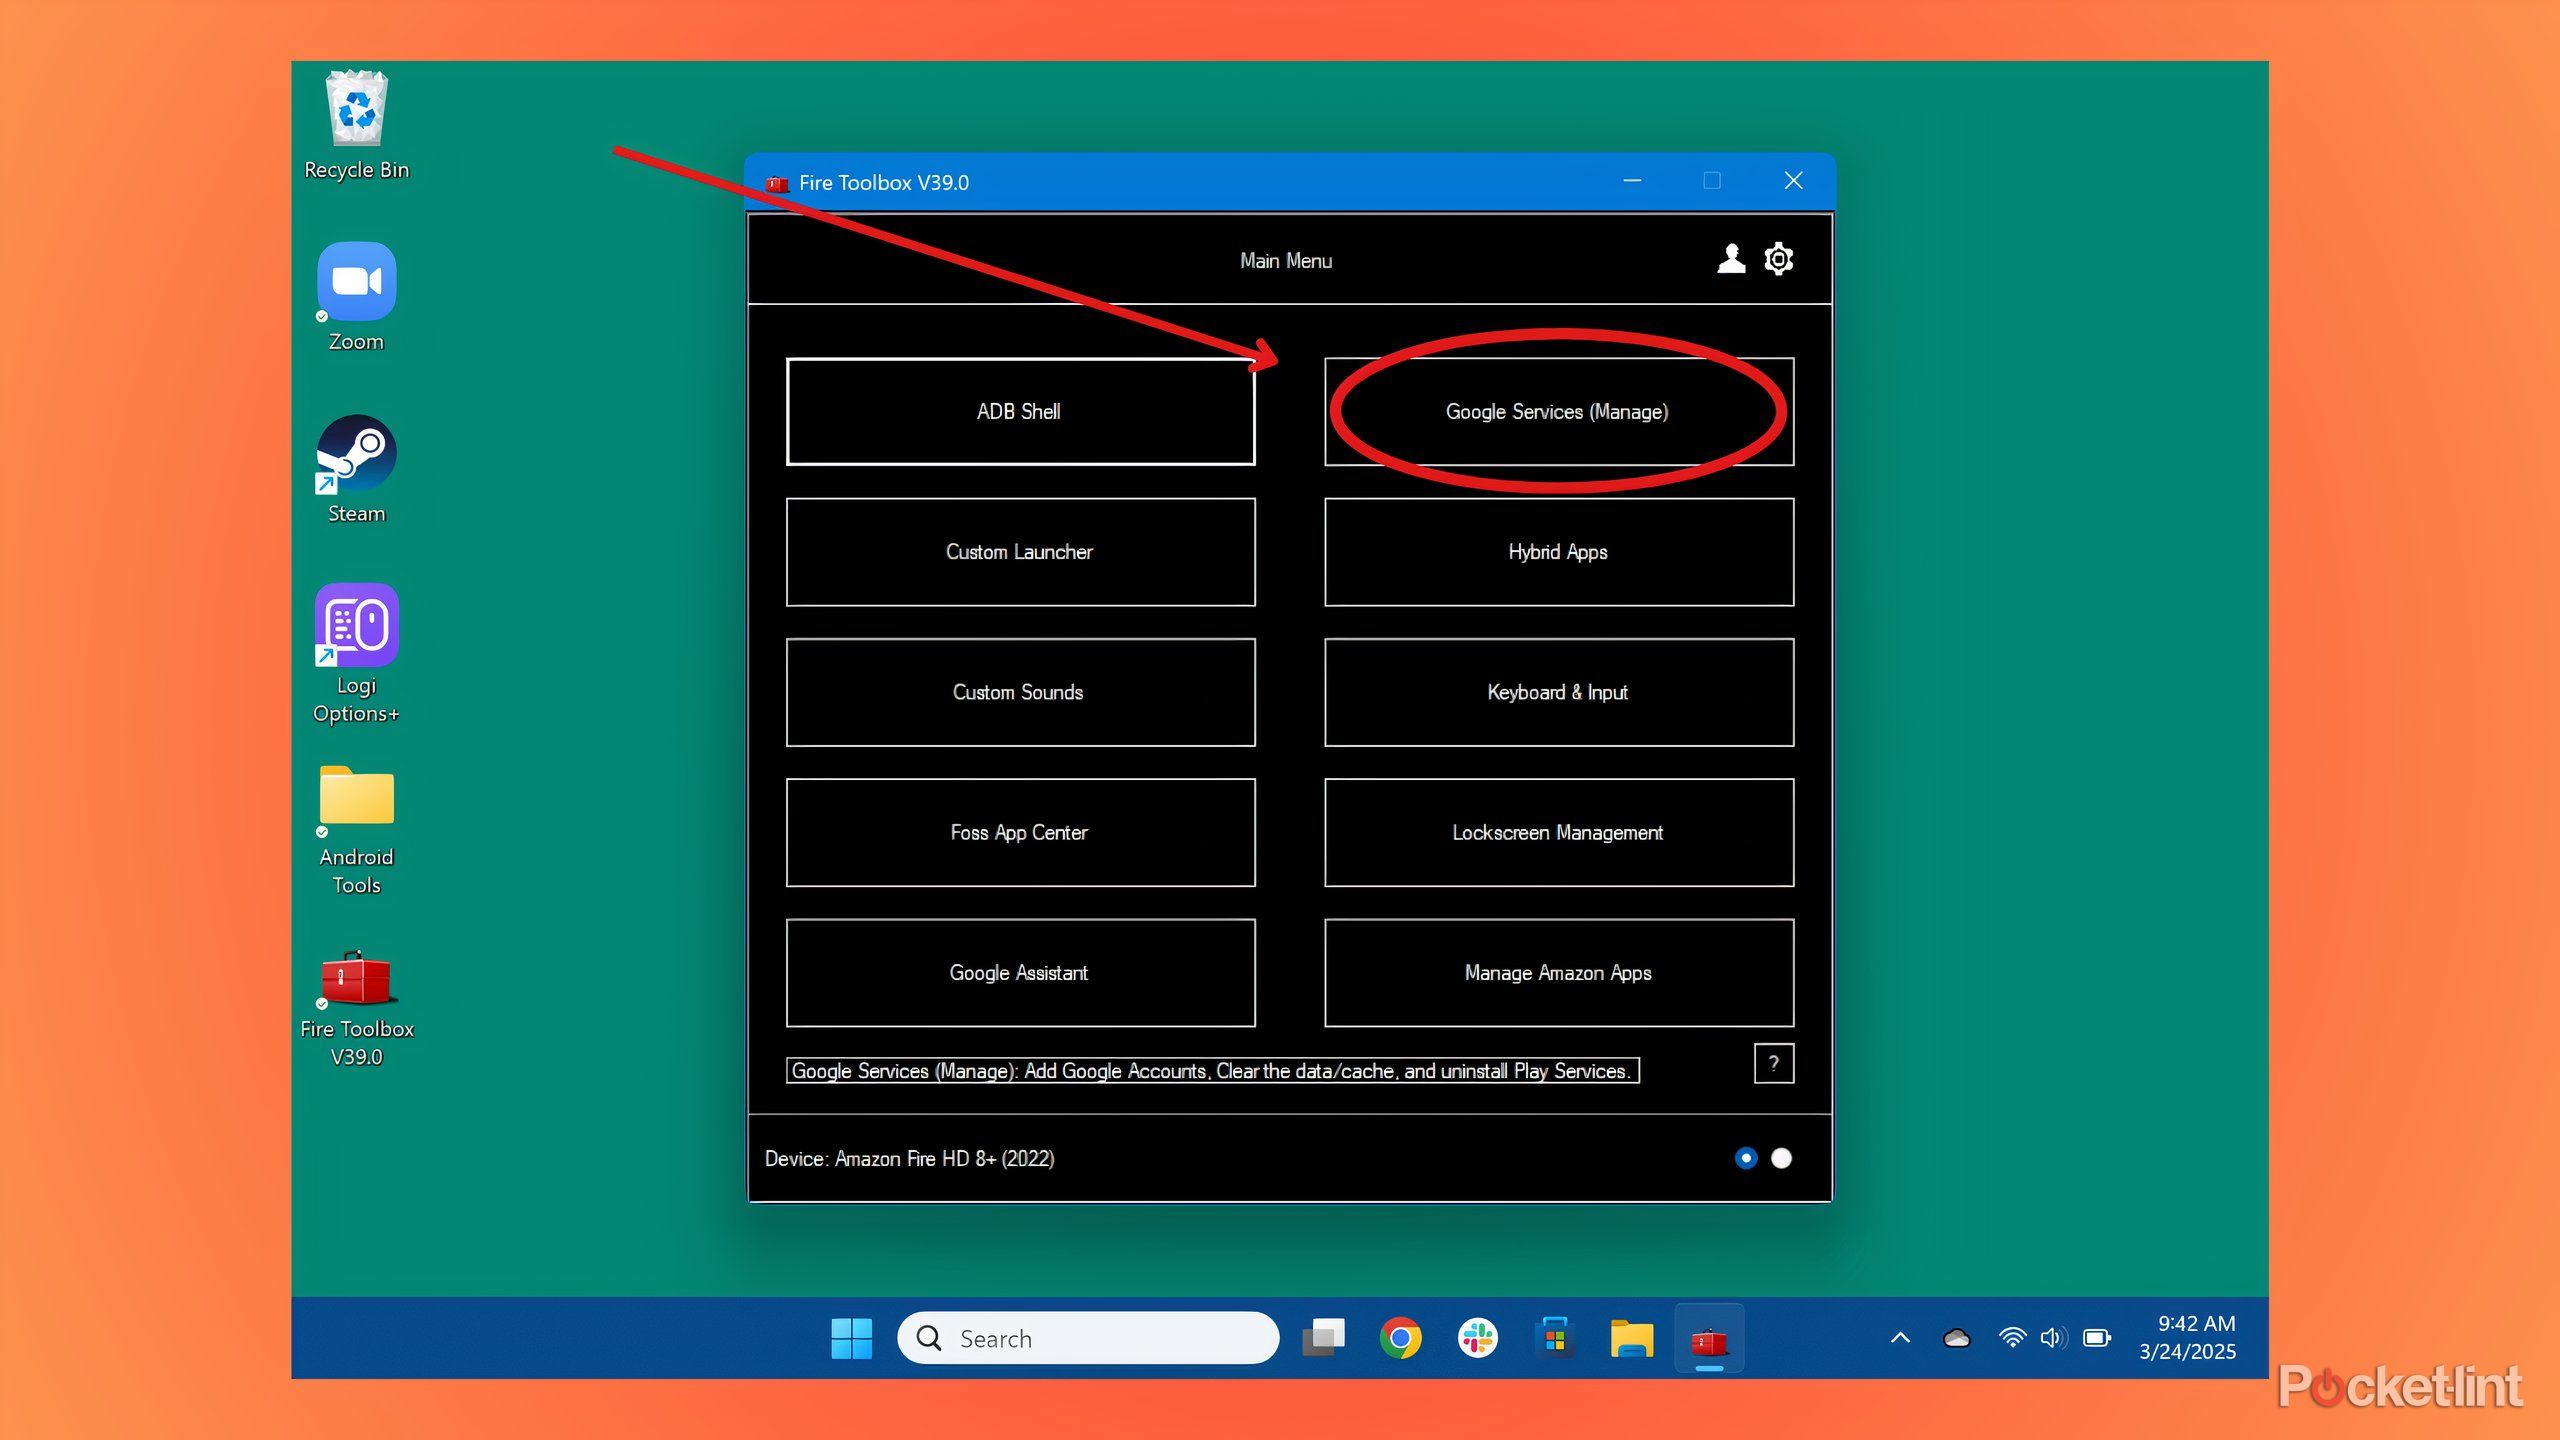The height and width of the screenshot is (1440, 2560).
Task: Switch to second menu page radio button
Action: pos(1781,1158)
